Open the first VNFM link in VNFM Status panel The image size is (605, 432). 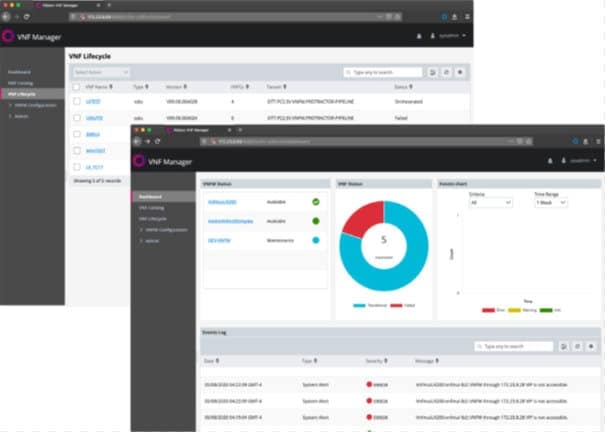(x=222, y=202)
